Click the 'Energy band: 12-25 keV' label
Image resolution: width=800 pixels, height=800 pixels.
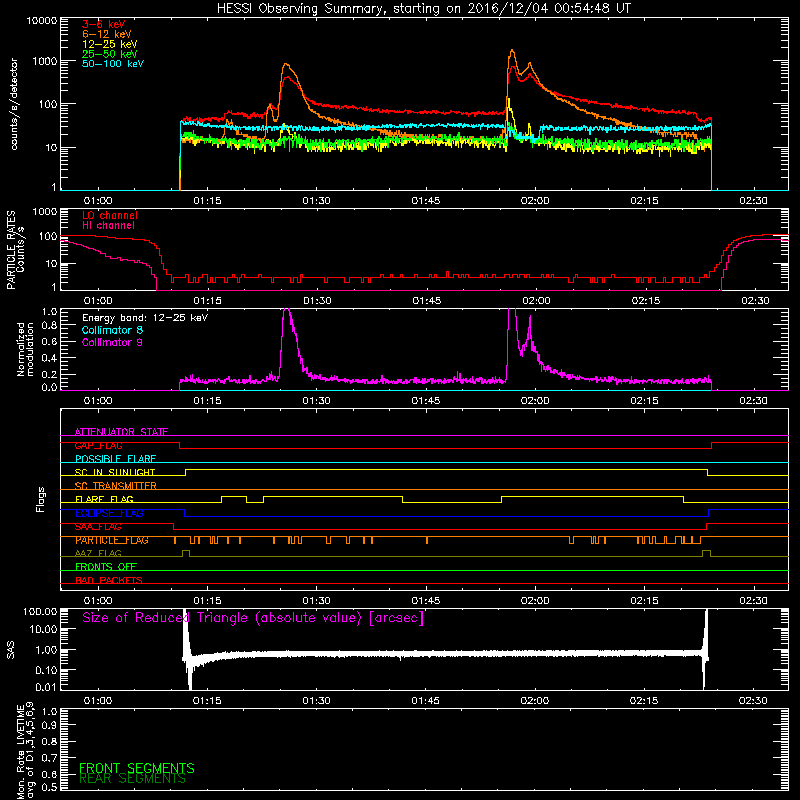click(x=145, y=318)
